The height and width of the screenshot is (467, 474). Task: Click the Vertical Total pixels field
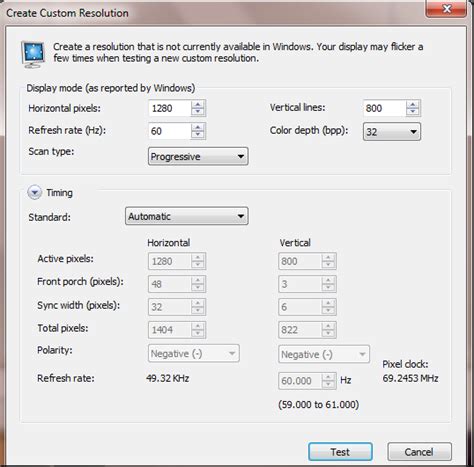point(300,330)
